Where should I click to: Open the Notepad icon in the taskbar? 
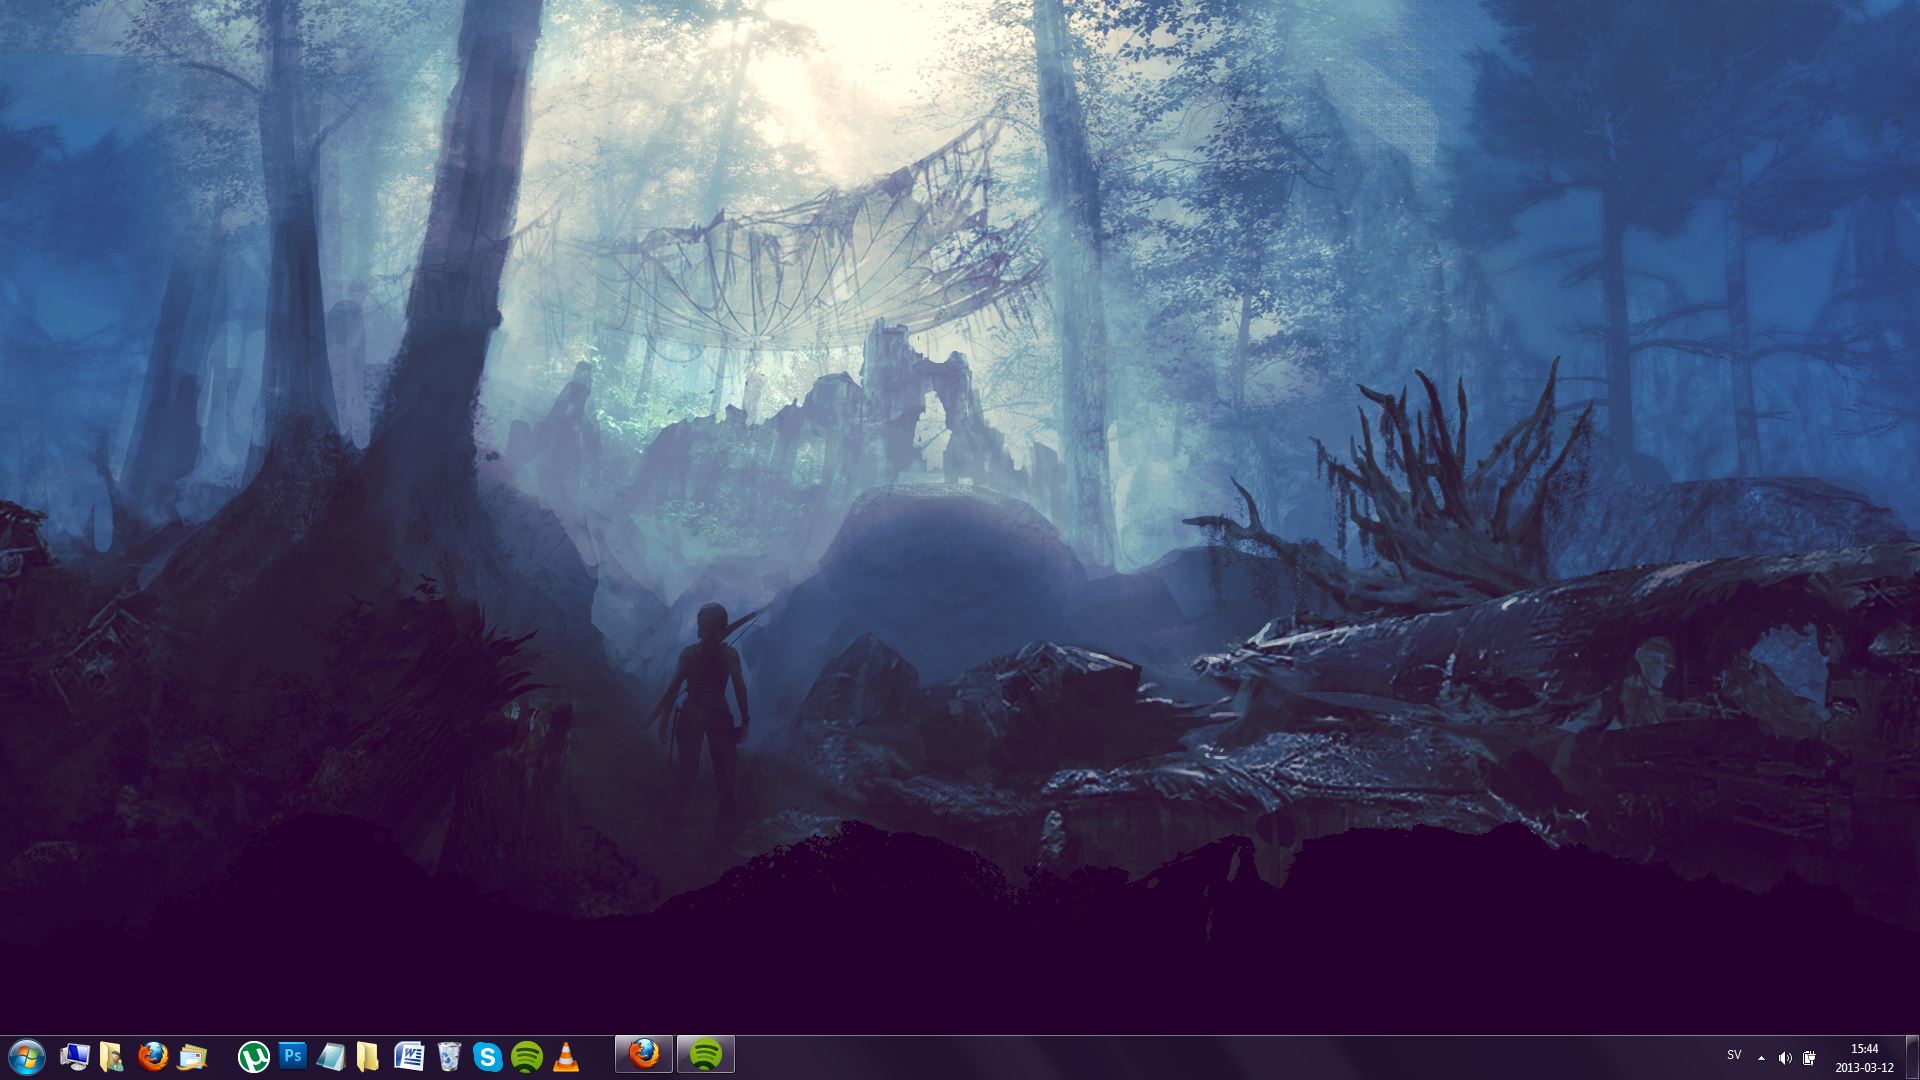331,1056
